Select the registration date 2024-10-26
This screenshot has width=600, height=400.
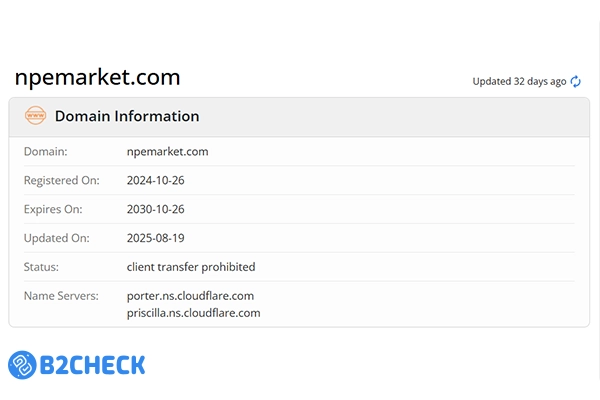(156, 181)
